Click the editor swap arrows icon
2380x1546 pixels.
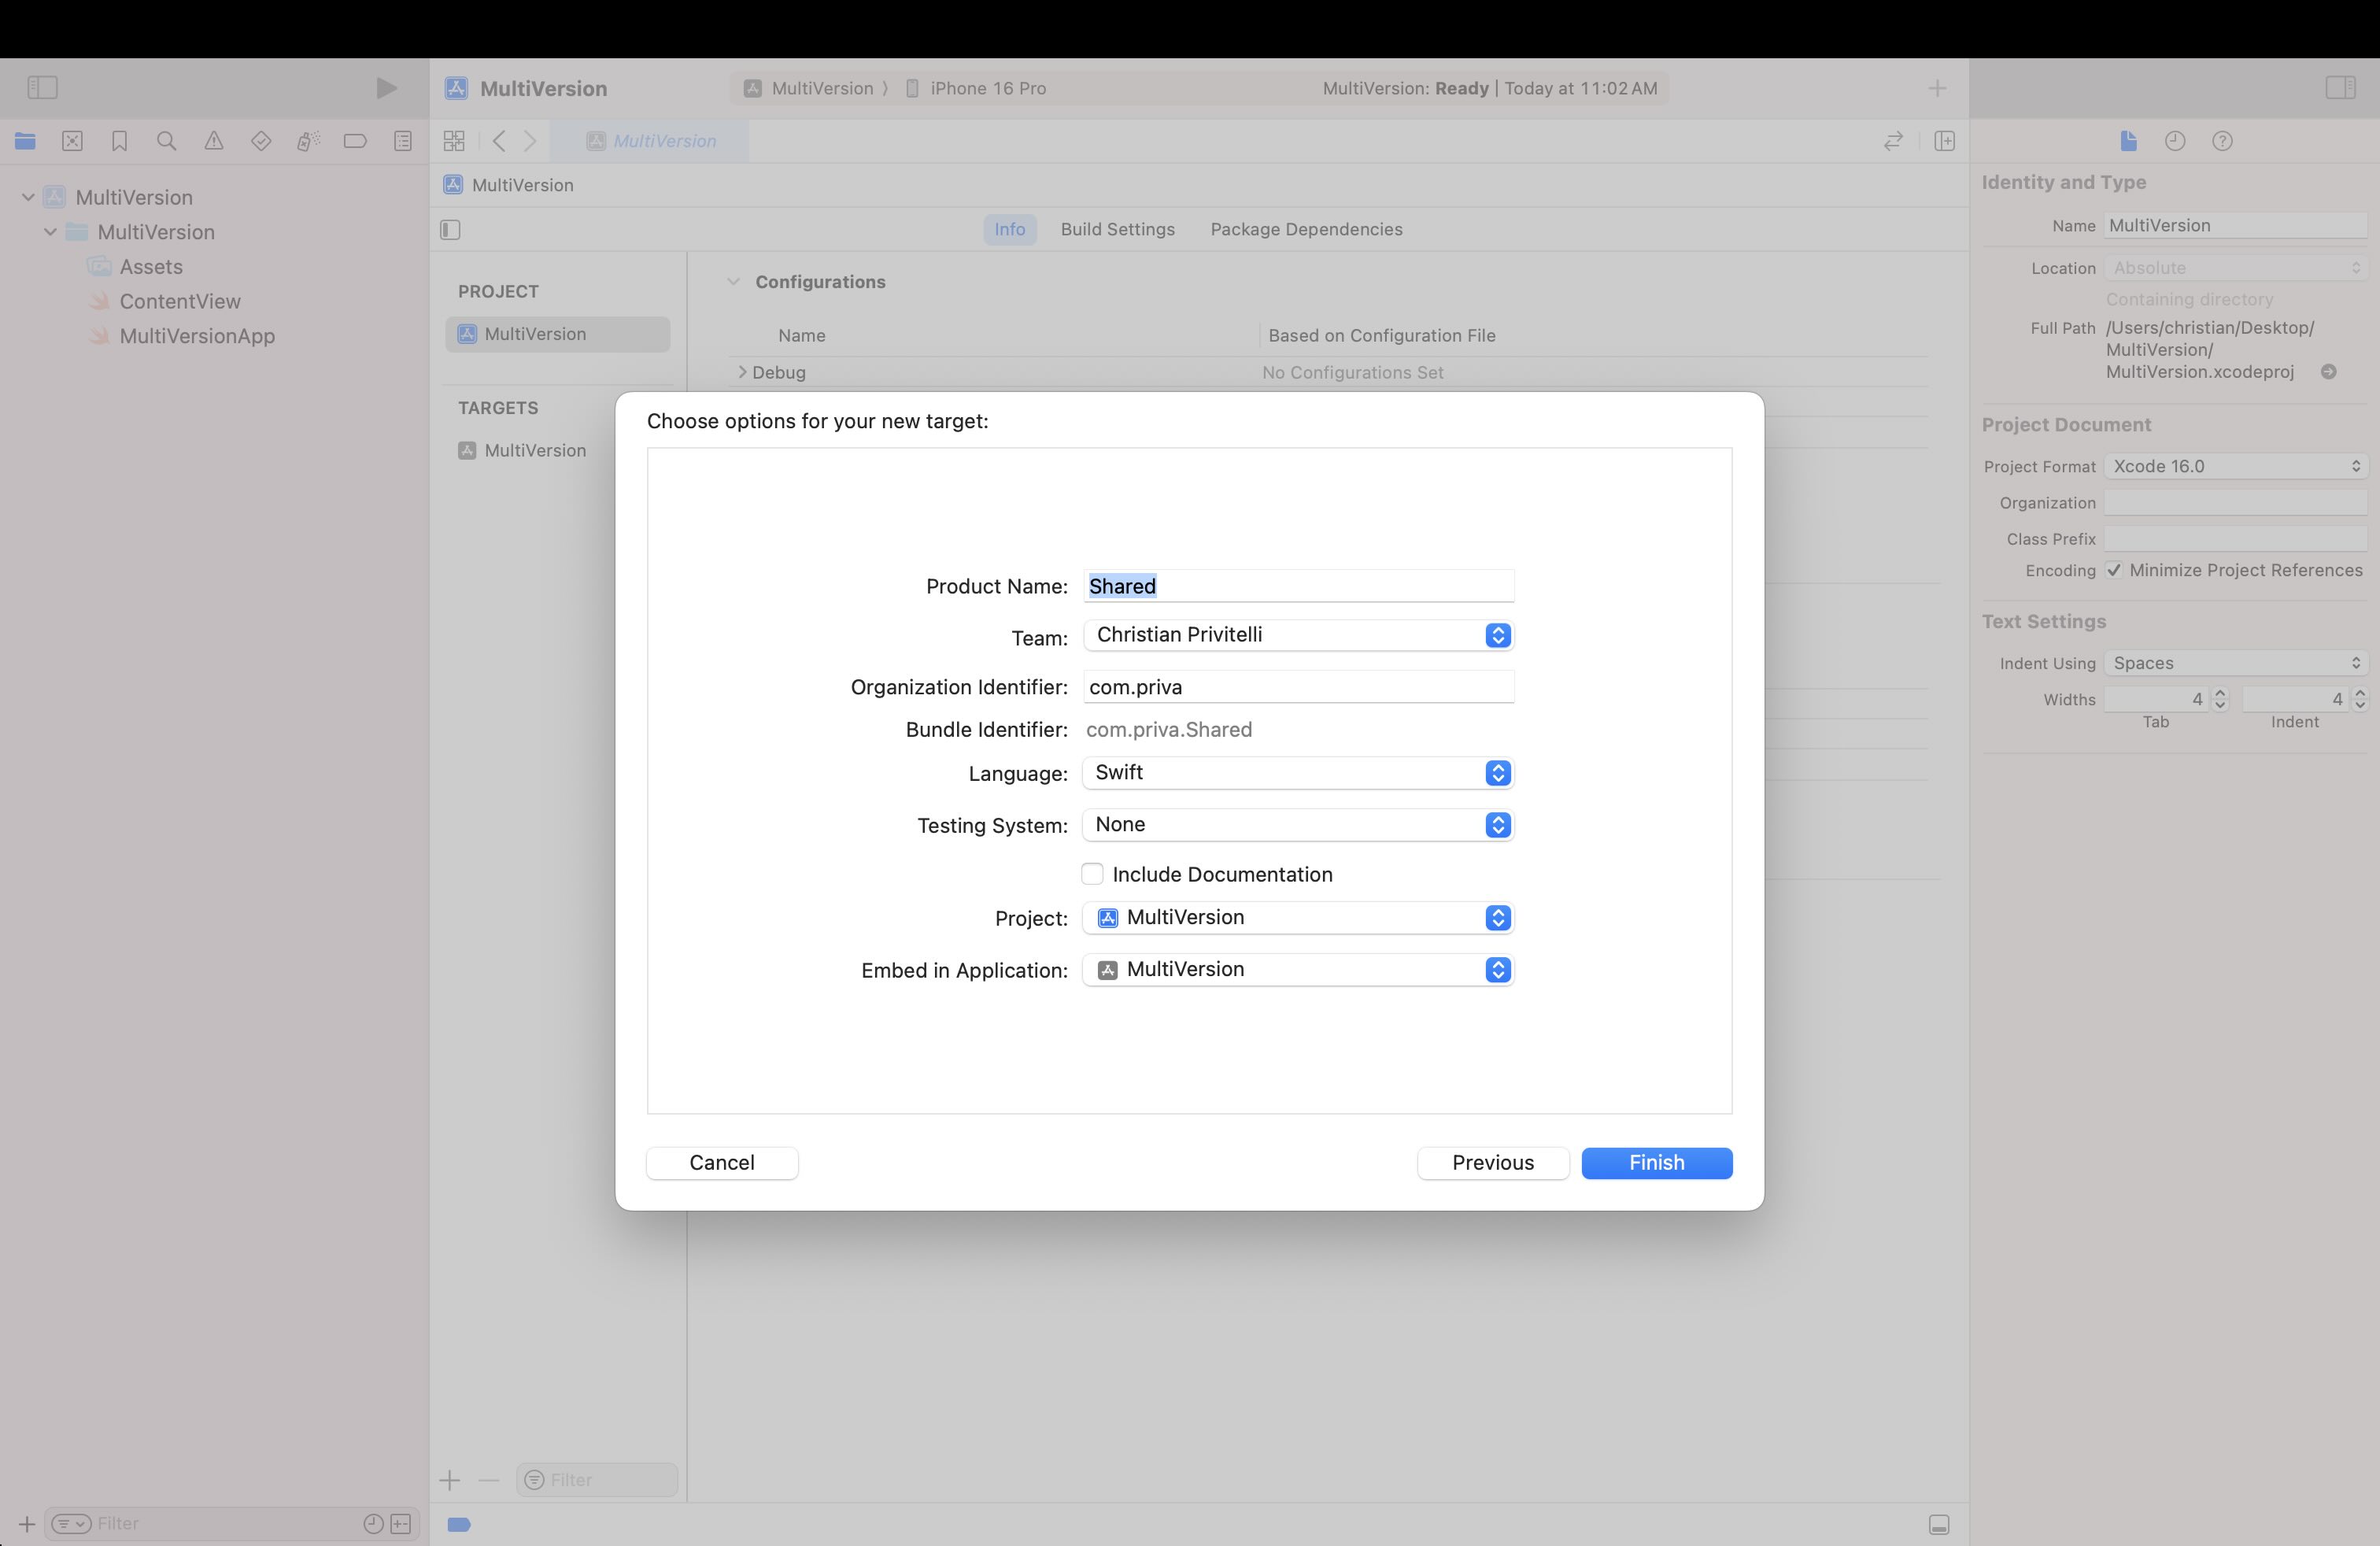(1893, 141)
